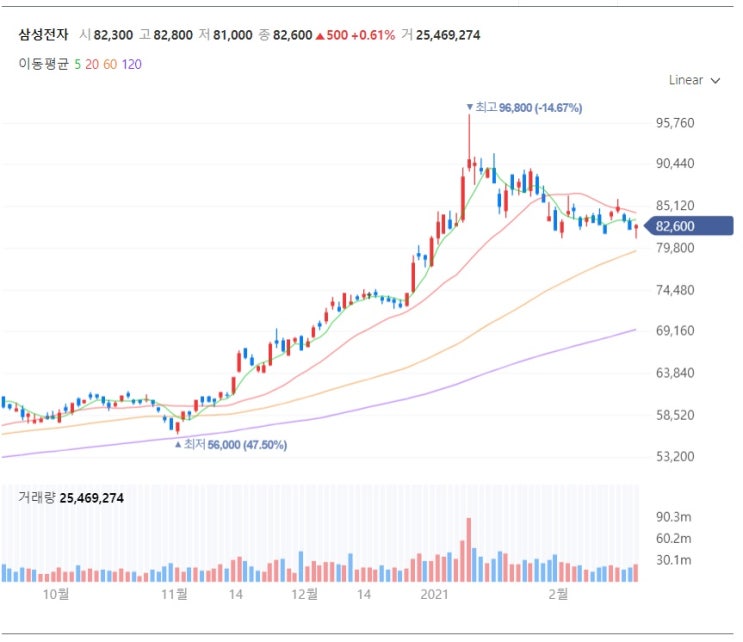
Task: Open the Linear scale dropdown
Action: (694, 80)
